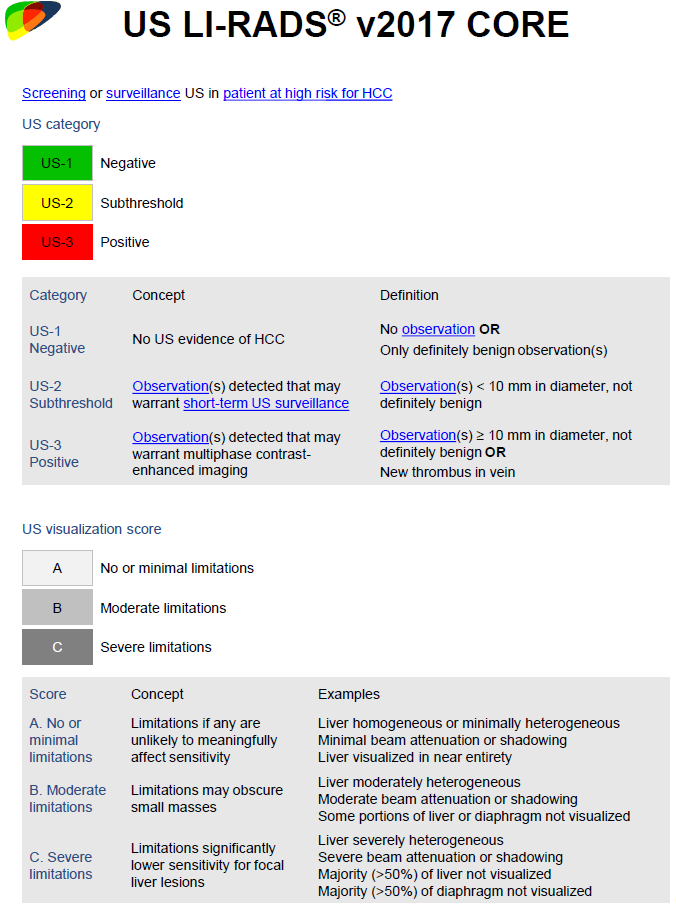The height and width of the screenshot is (905, 676).
Task: Click the Observation link in the US-2 Concept column
Action: point(168,386)
